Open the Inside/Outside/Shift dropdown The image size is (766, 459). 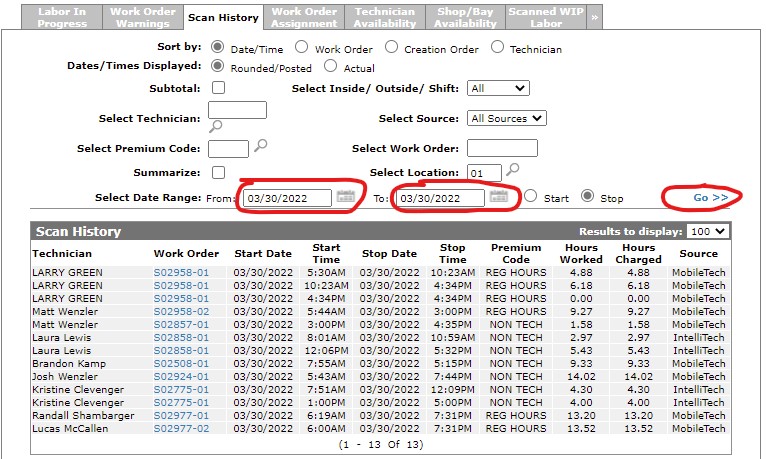498,88
